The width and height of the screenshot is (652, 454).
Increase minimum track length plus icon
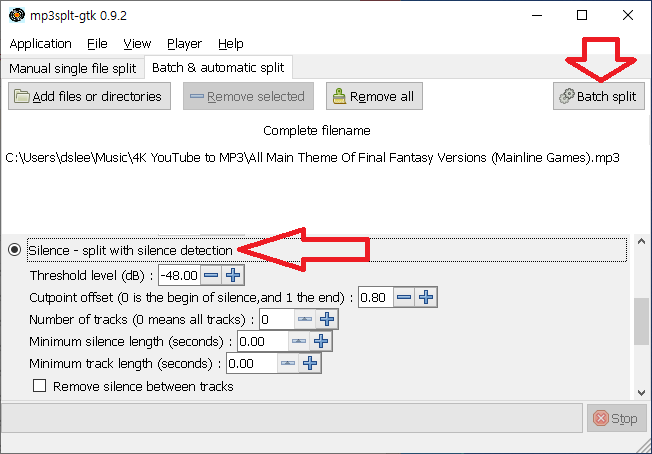tap(311, 364)
